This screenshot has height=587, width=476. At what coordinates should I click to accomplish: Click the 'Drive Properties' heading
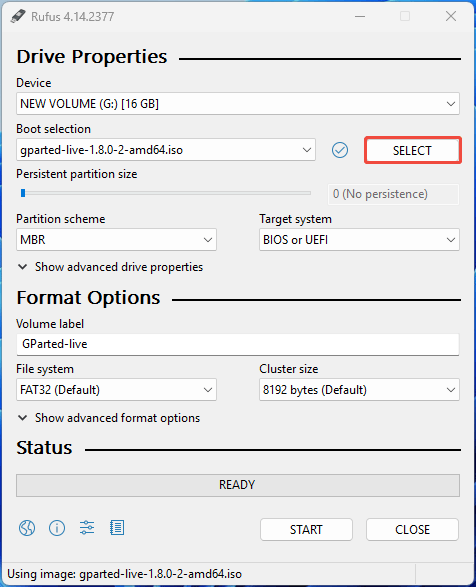point(92,57)
